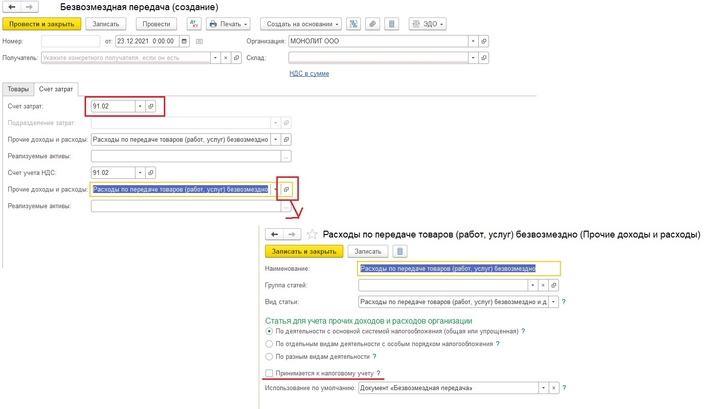Screen dimensions: 714x409
Task: Open the Использование по умолчанию dropdown
Action: [543, 388]
